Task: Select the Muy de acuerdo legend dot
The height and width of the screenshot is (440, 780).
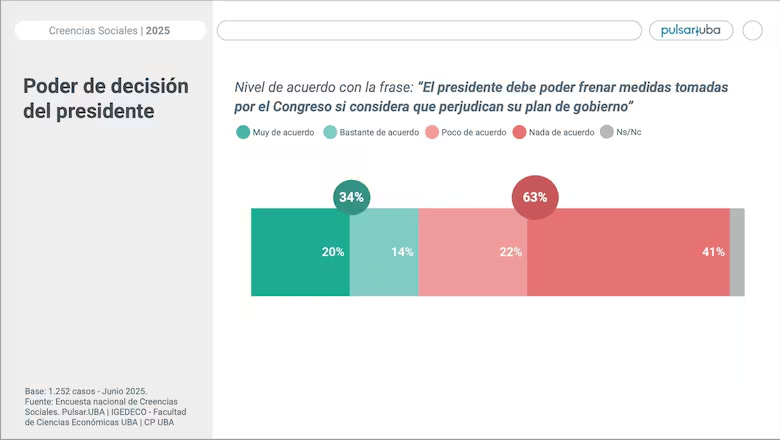Action: click(x=243, y=132)
